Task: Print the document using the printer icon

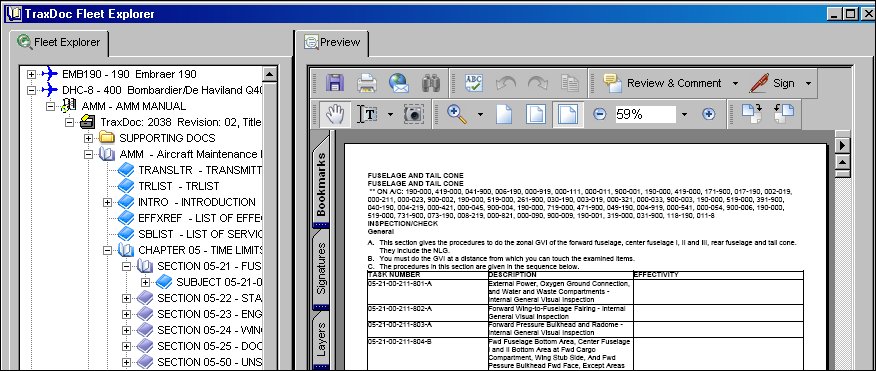Action: coord(366,83)
